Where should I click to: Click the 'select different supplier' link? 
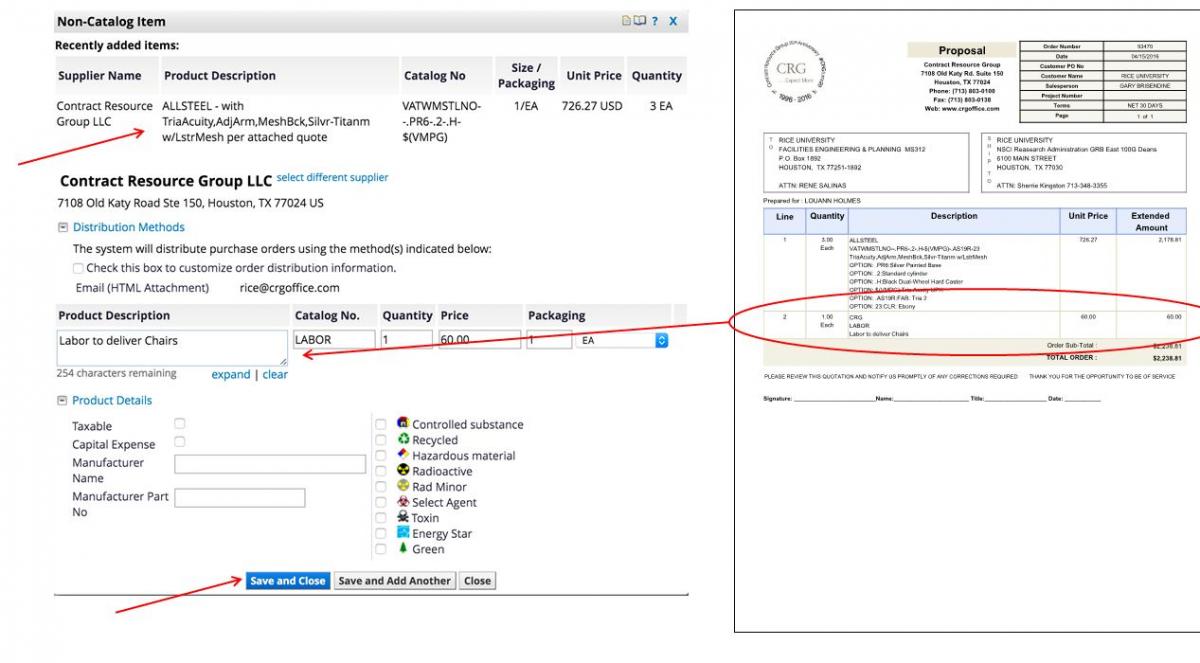(332, 178)
